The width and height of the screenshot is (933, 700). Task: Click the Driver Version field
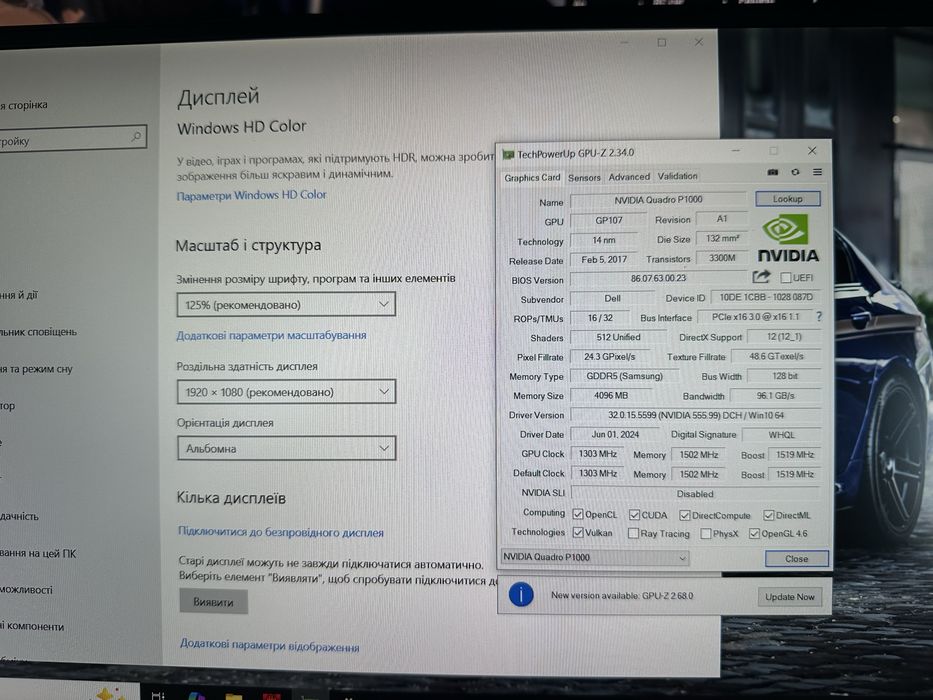(696, 415)
